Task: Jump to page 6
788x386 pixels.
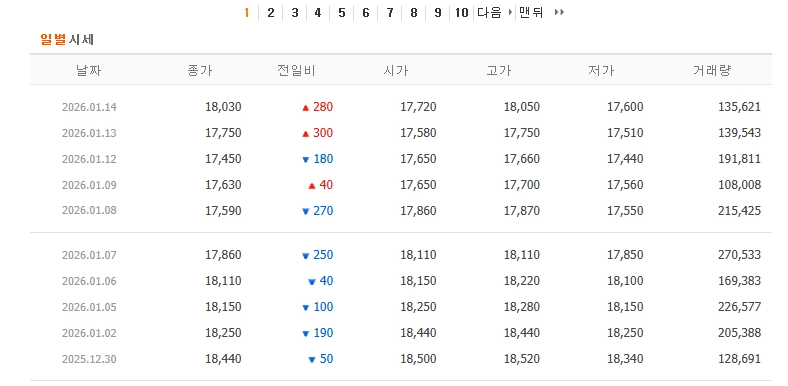Action: [x=366, y=13]
